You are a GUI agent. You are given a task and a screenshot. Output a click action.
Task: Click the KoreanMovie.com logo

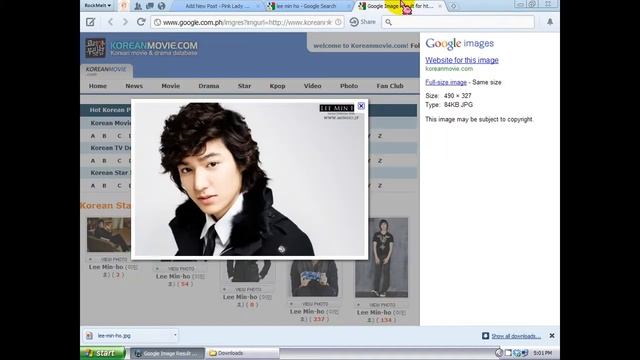[141, 48]
